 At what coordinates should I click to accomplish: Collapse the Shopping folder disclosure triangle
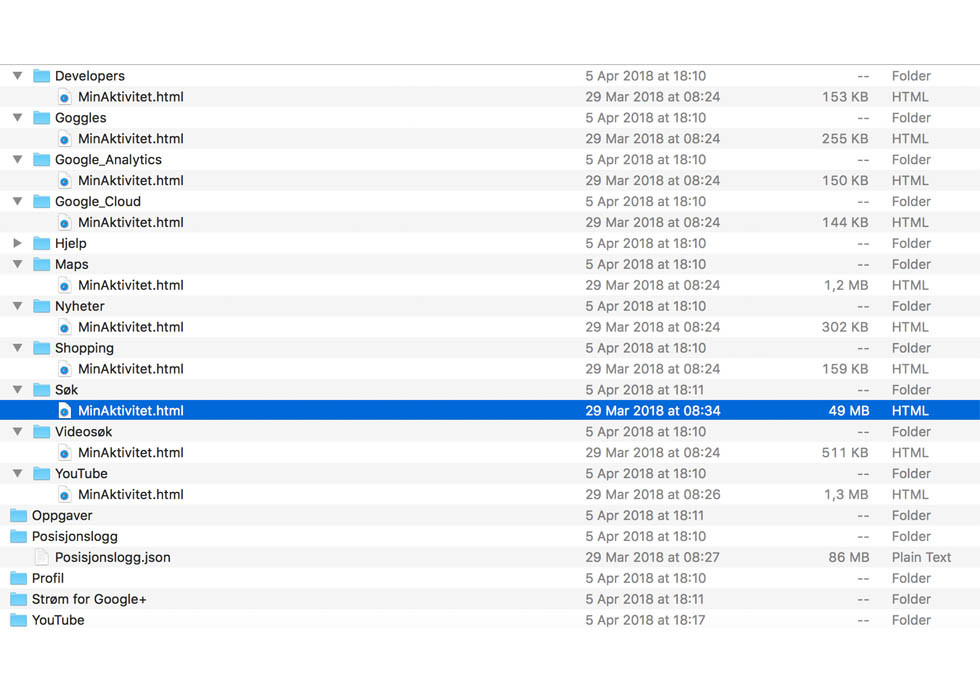click(18, 348)
